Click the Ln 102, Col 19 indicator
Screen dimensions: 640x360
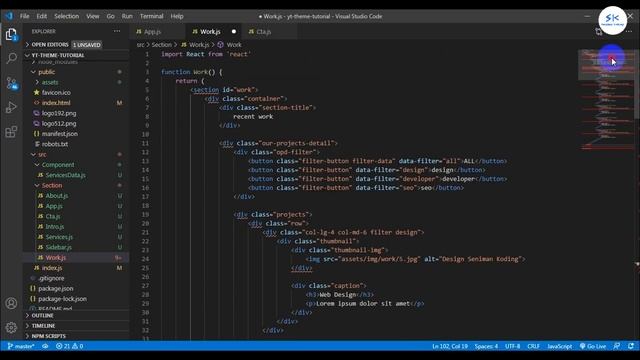pyautogui.click(x=450, y=346)
